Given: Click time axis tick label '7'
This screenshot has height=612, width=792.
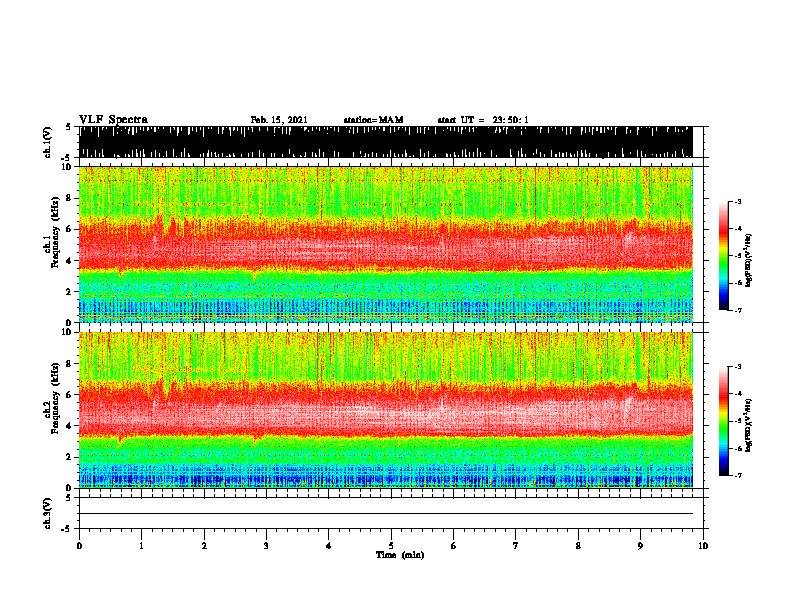Looking at the screenshot, I should click(x=516, y=546).
